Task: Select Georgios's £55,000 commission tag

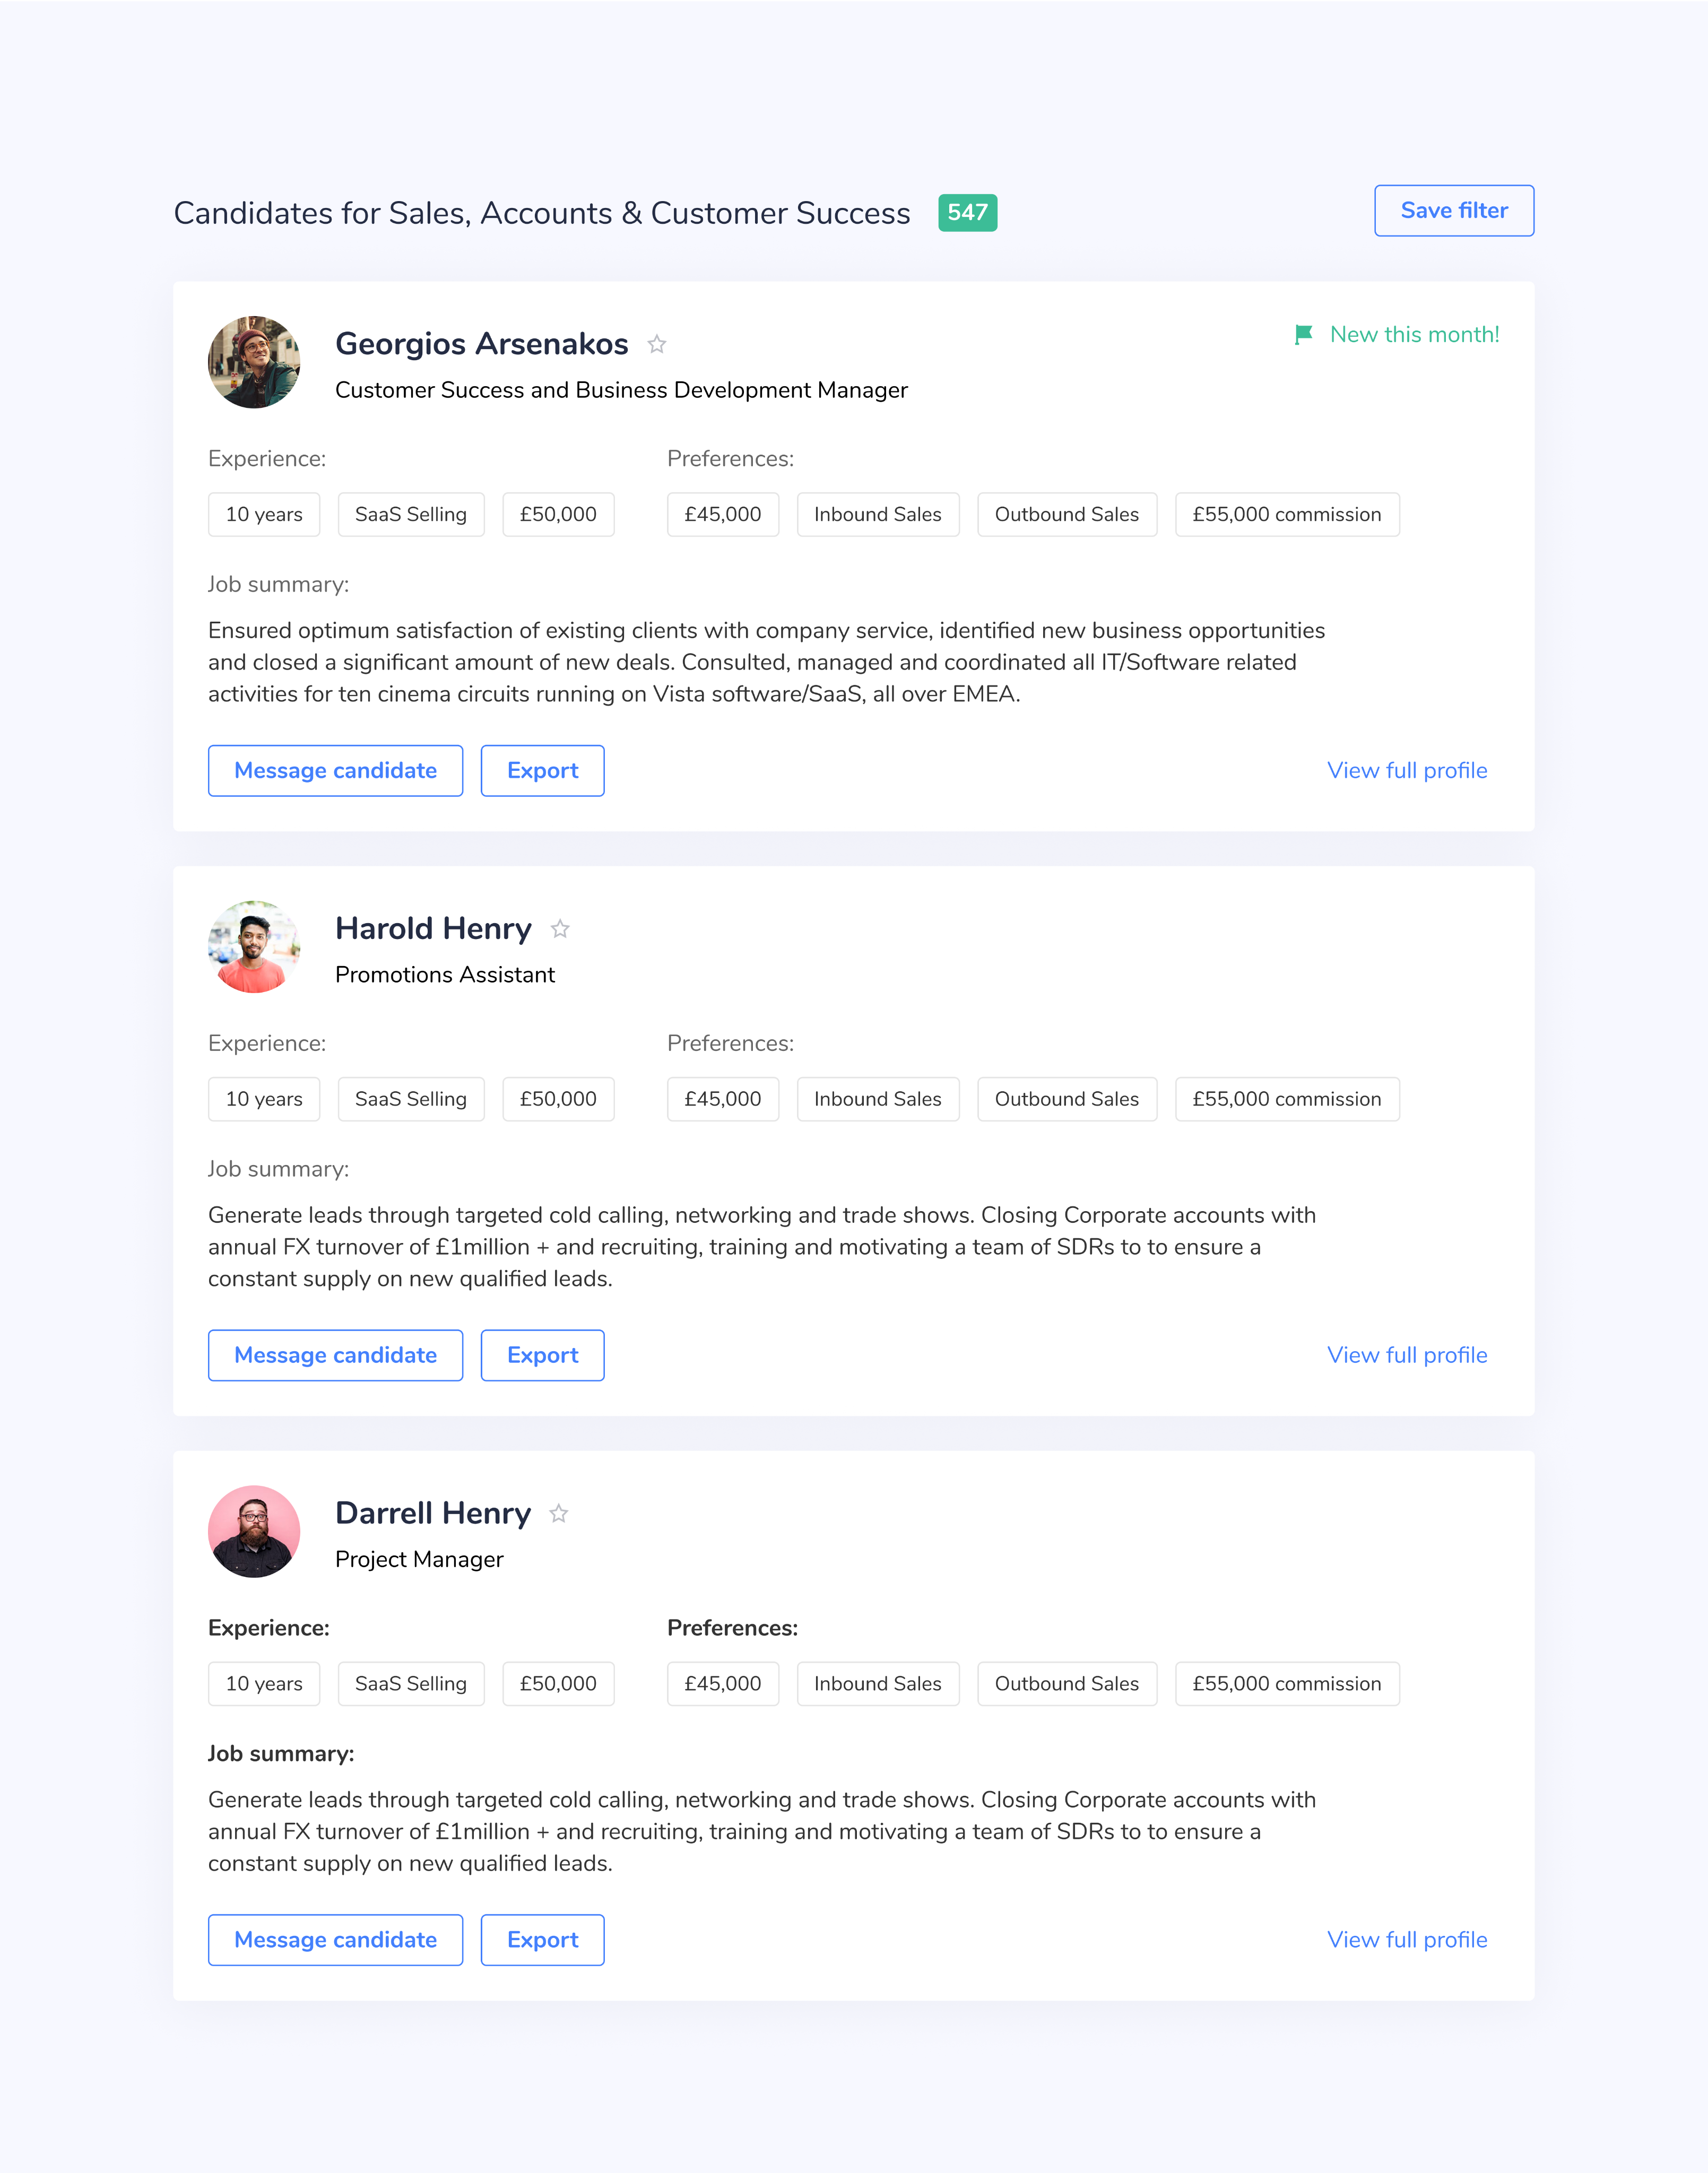Action: click(x=1286, y=515)
